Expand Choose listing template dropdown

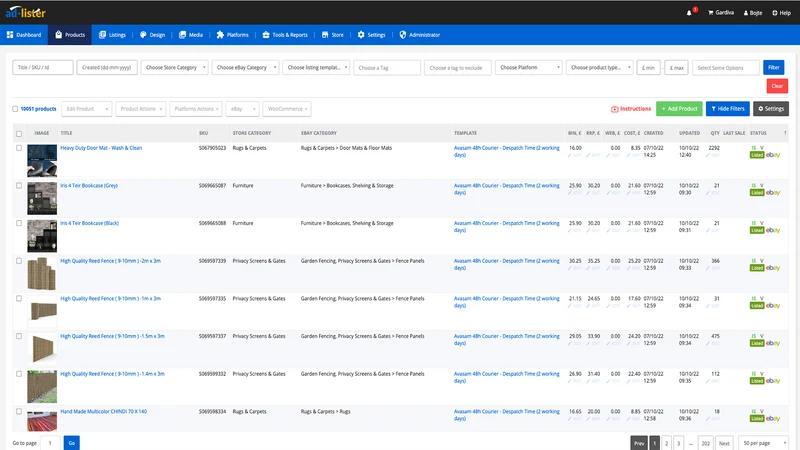point(316,67)
